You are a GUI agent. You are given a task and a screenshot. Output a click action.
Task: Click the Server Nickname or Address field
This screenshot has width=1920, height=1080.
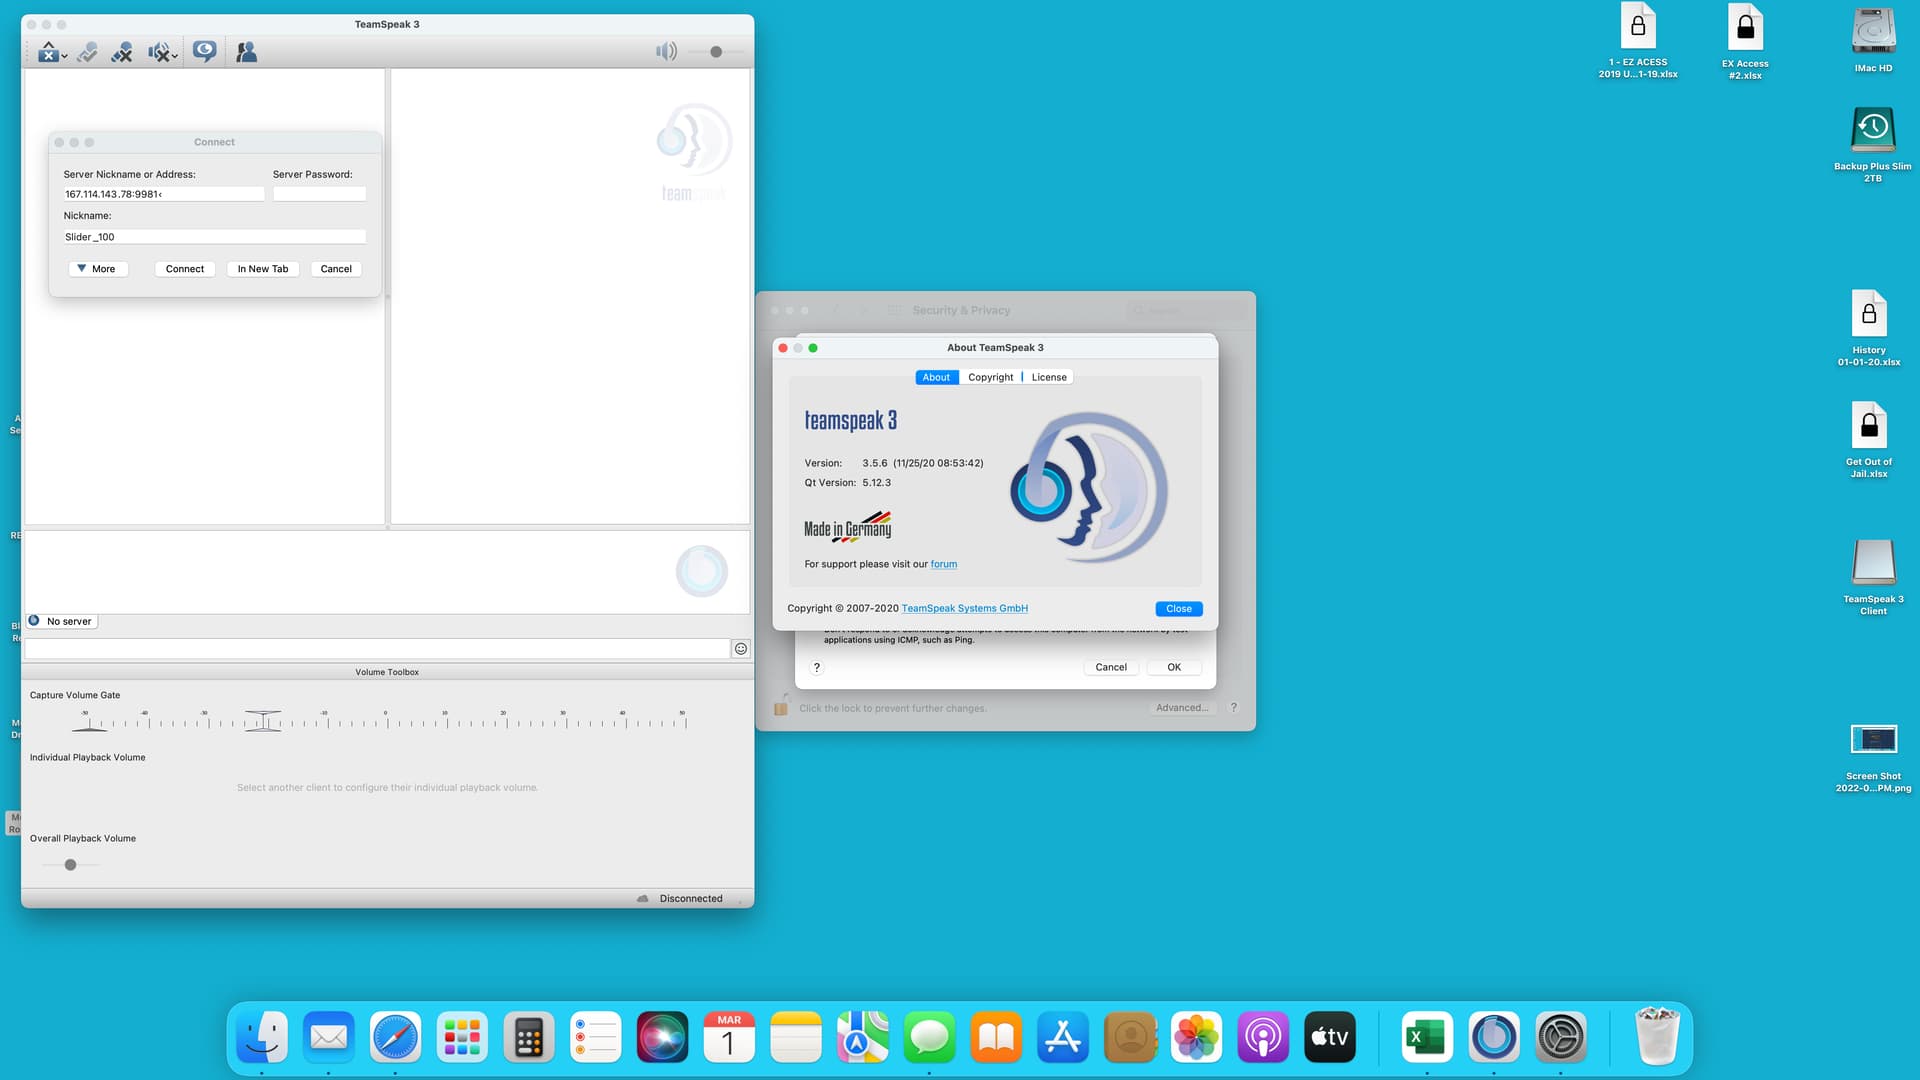click(163, 193)
